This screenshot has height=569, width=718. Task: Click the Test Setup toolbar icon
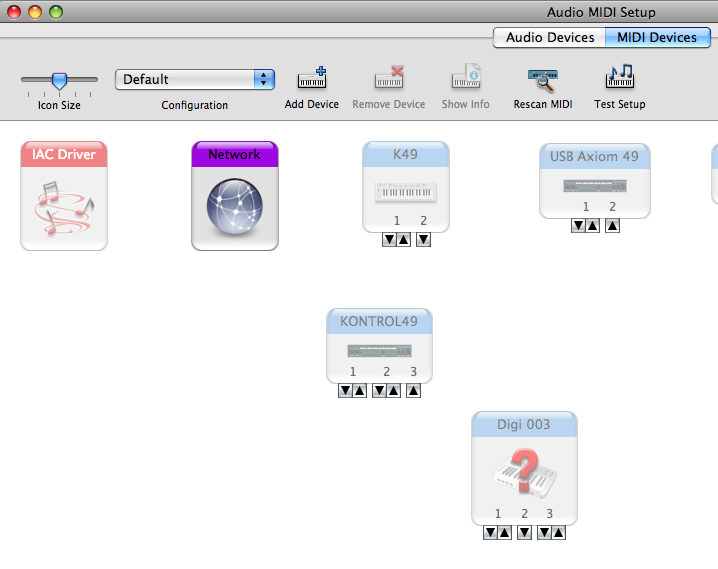click(620, 76)
